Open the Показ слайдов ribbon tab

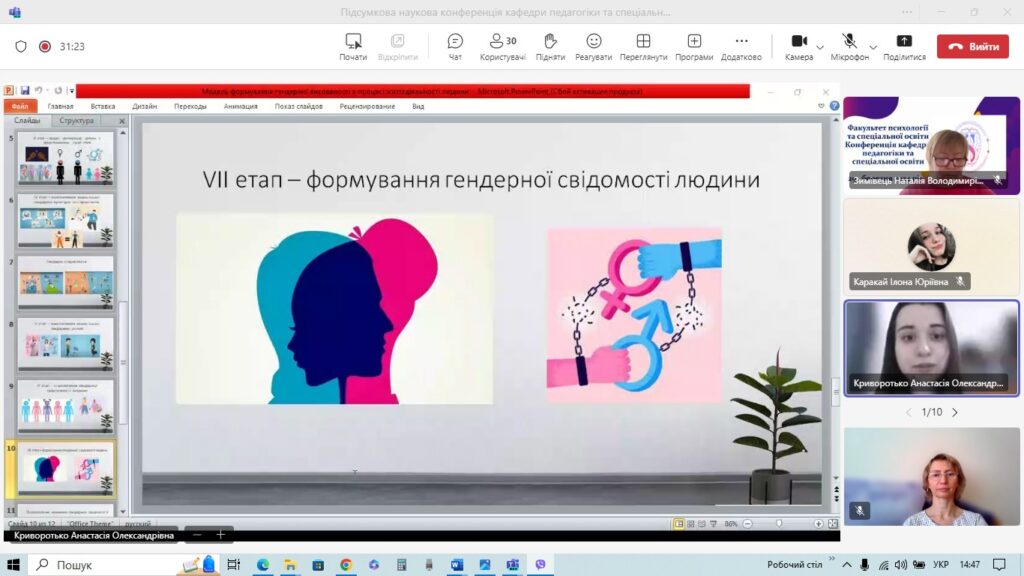298,106
